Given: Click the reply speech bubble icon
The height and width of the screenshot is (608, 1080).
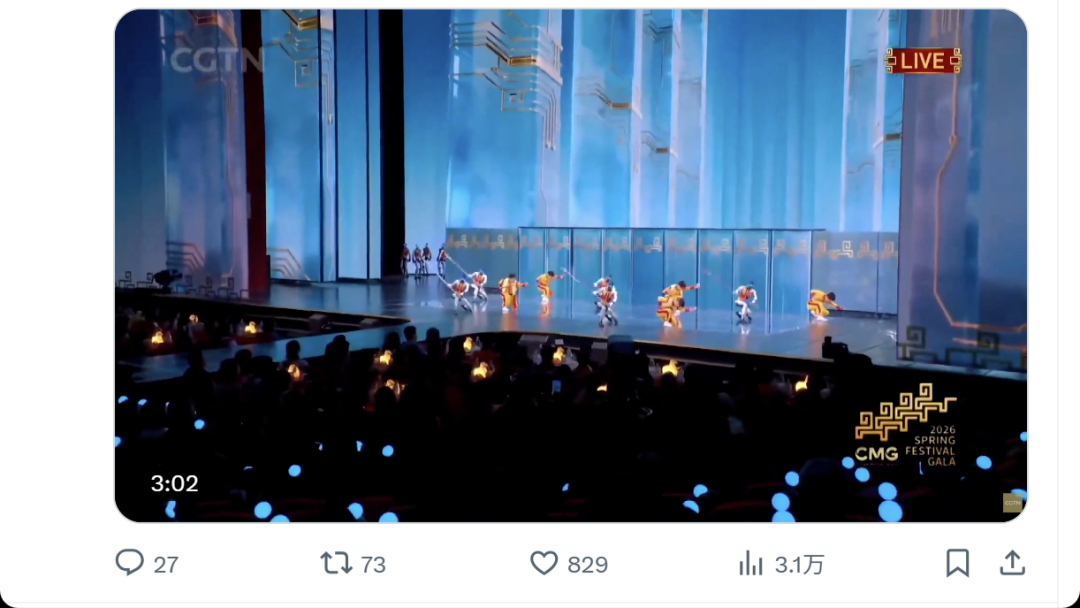Looking at the screenshot, I should 130,562.
